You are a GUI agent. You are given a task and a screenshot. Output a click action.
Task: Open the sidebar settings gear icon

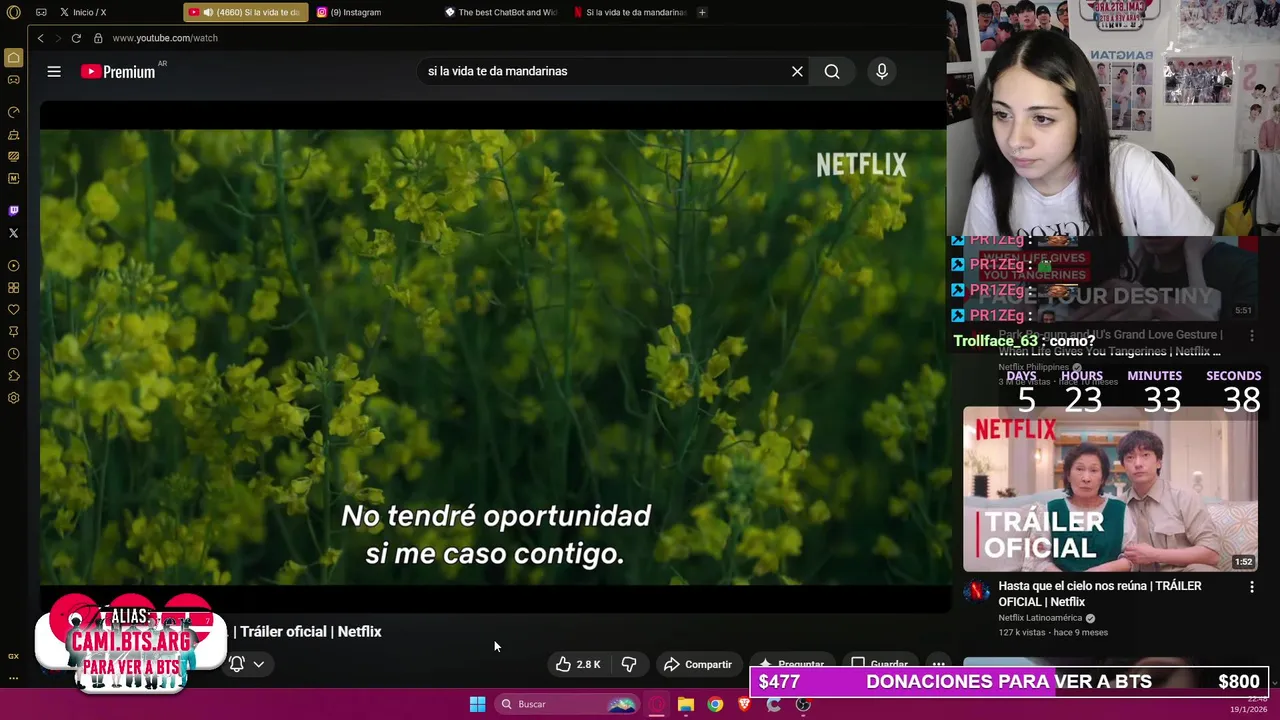[x=13, y=398]
